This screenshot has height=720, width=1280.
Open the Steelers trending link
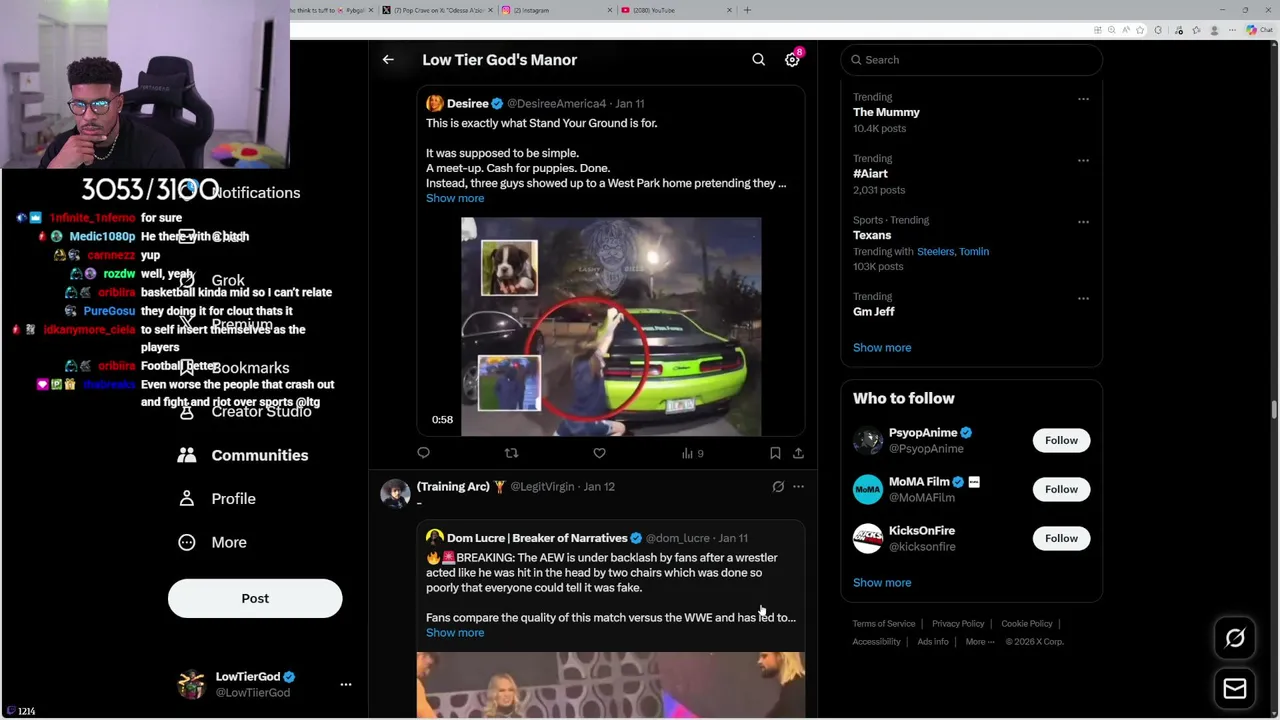tap(935, 252)
